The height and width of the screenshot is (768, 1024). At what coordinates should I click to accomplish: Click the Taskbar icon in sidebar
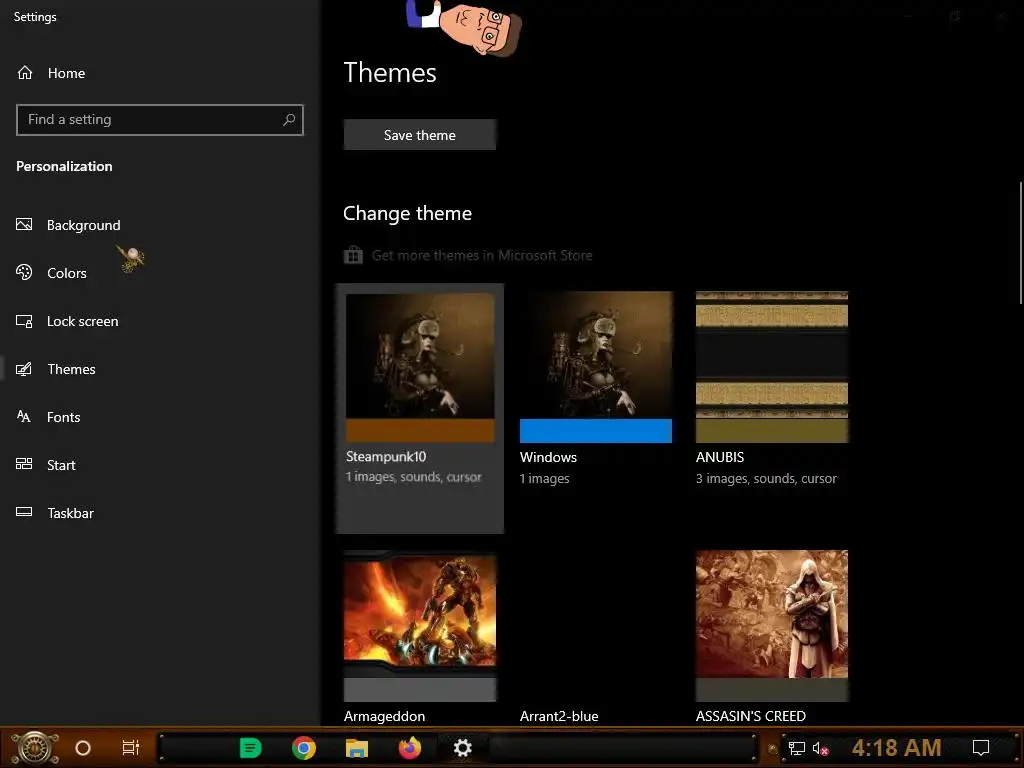[x=24, y=512]
